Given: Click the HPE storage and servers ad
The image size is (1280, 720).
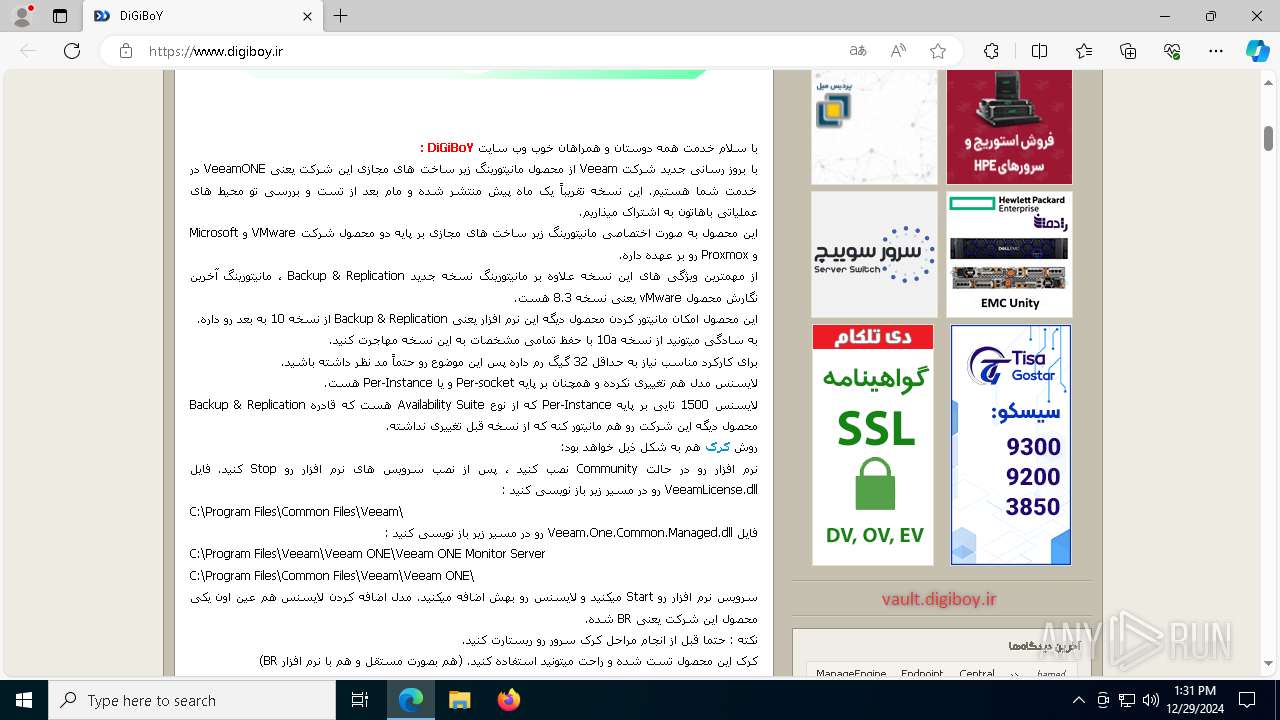Looking at the screenshot, I should point(1009,127).
